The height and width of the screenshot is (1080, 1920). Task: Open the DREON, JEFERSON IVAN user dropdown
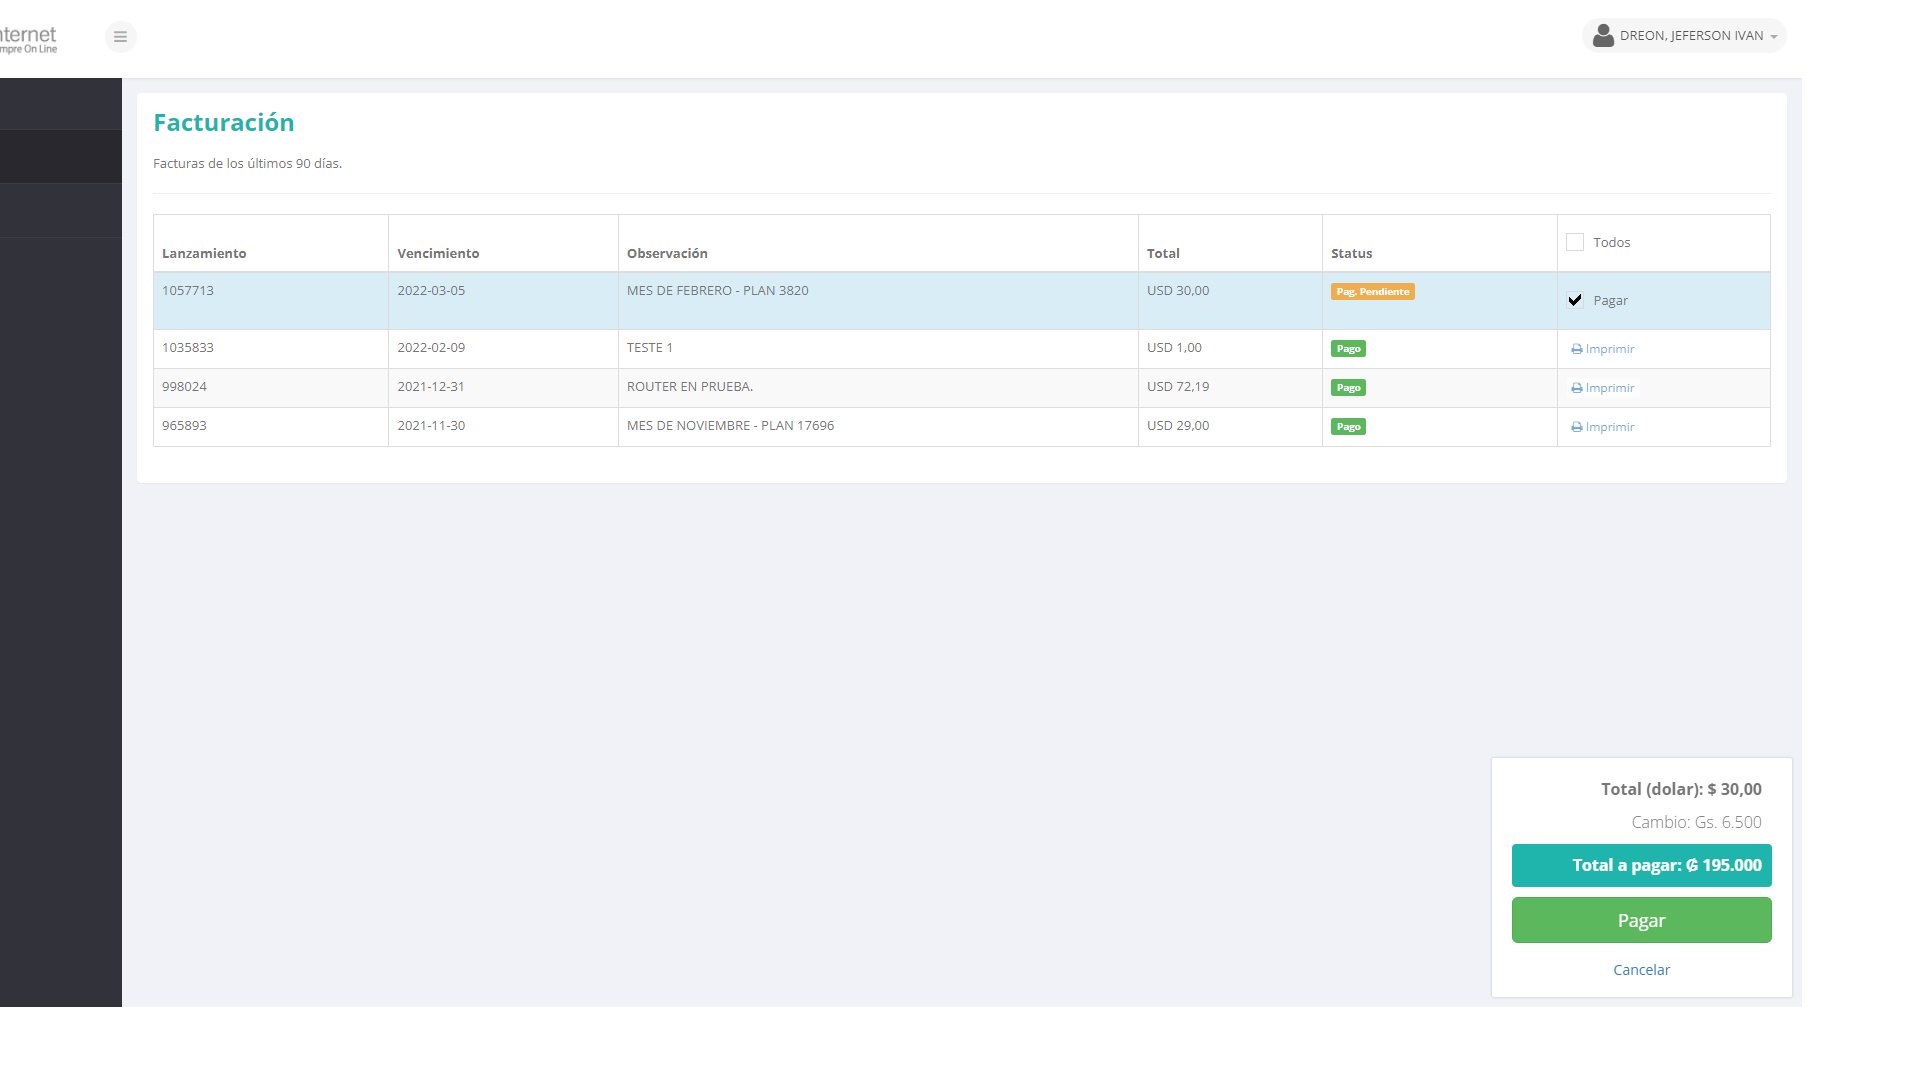1684,36
